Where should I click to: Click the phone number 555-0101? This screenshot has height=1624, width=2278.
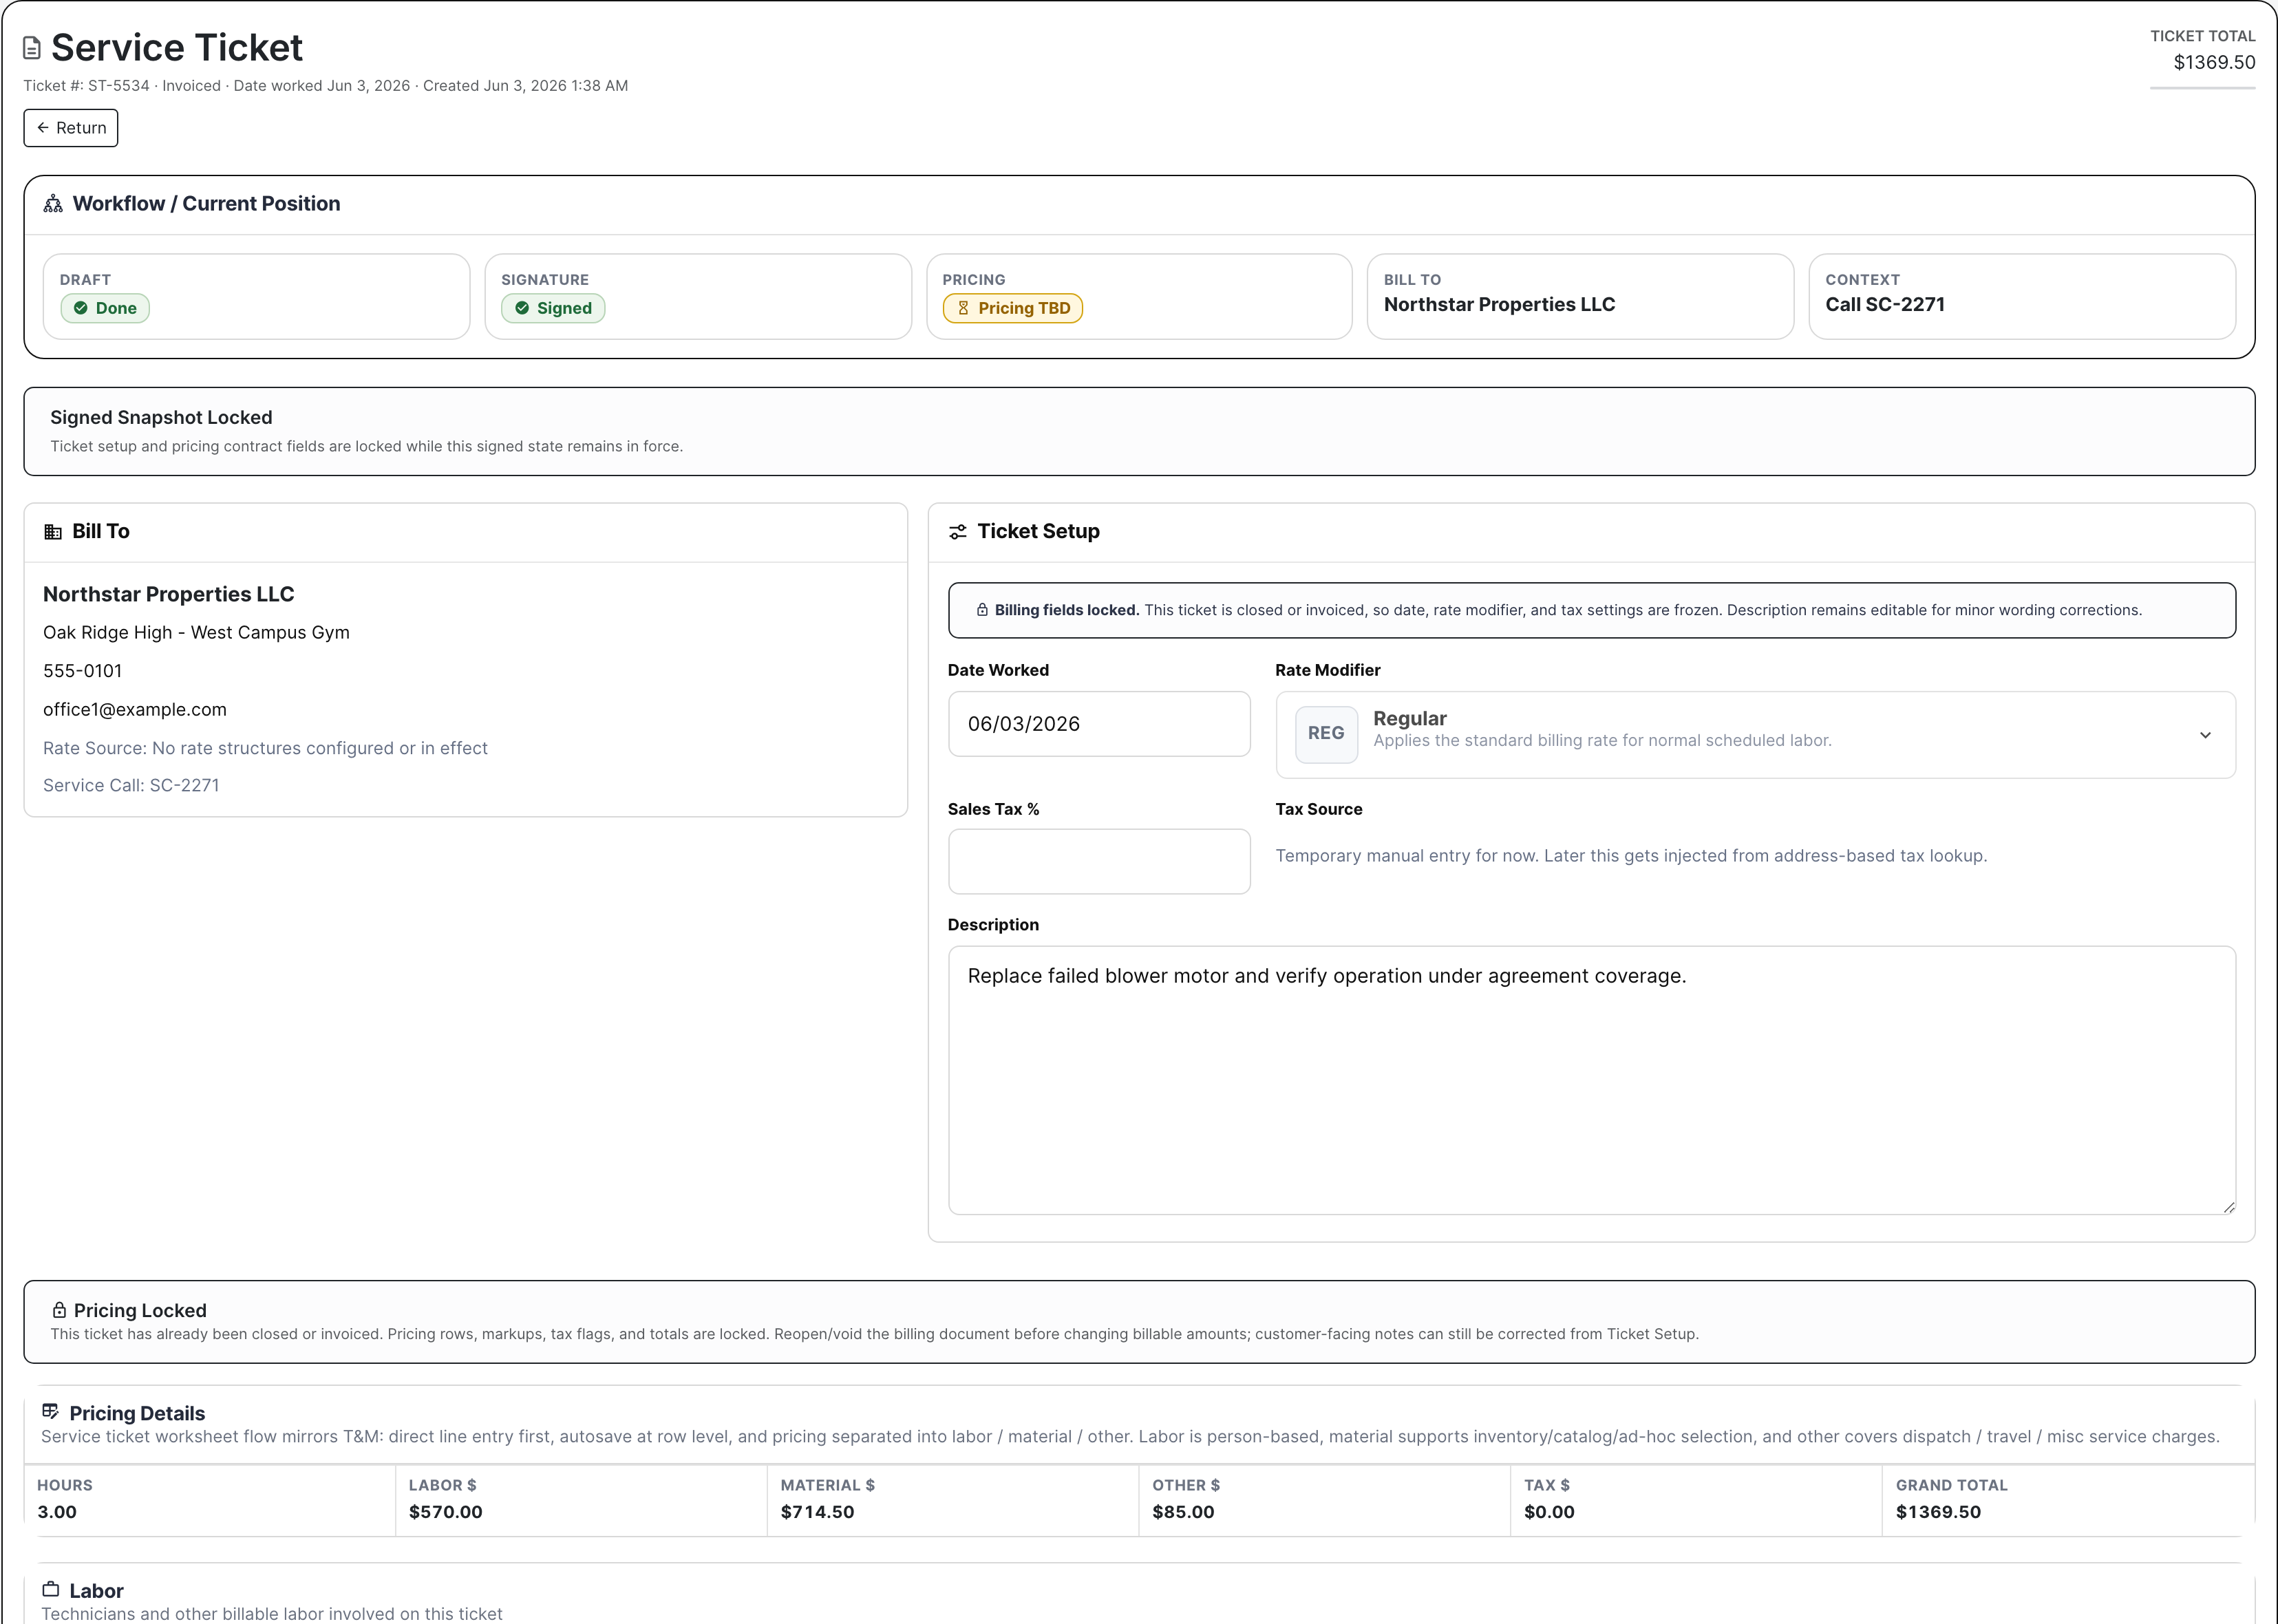point(82,671)
